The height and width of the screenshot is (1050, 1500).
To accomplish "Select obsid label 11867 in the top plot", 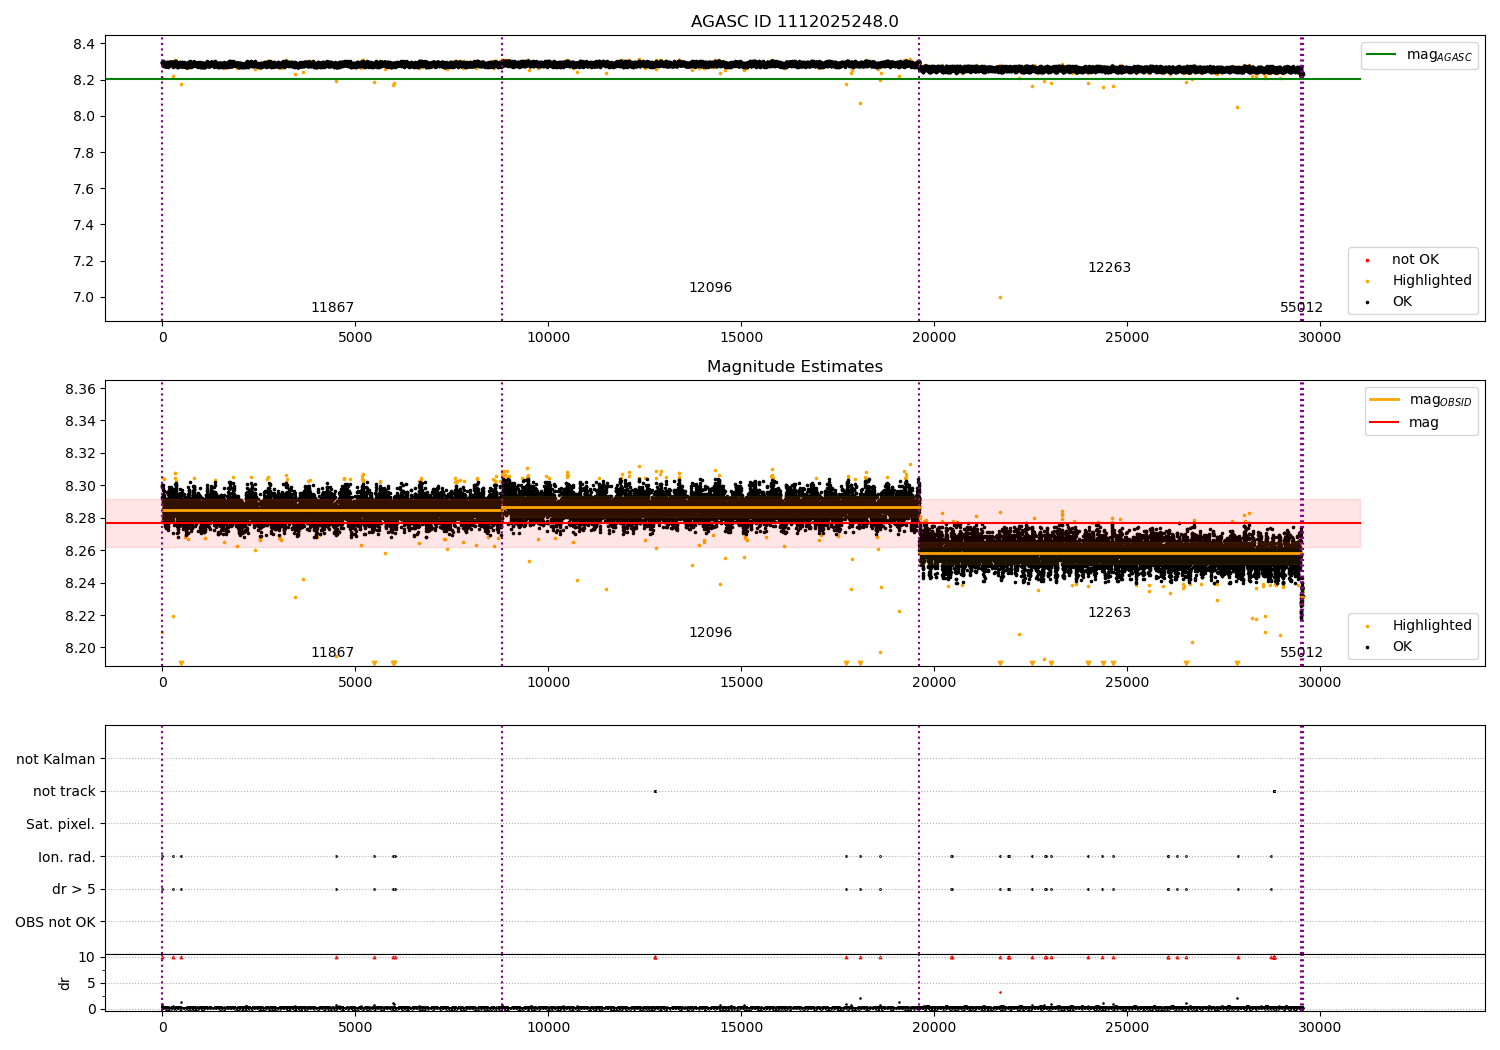I will tap(332, 308).
